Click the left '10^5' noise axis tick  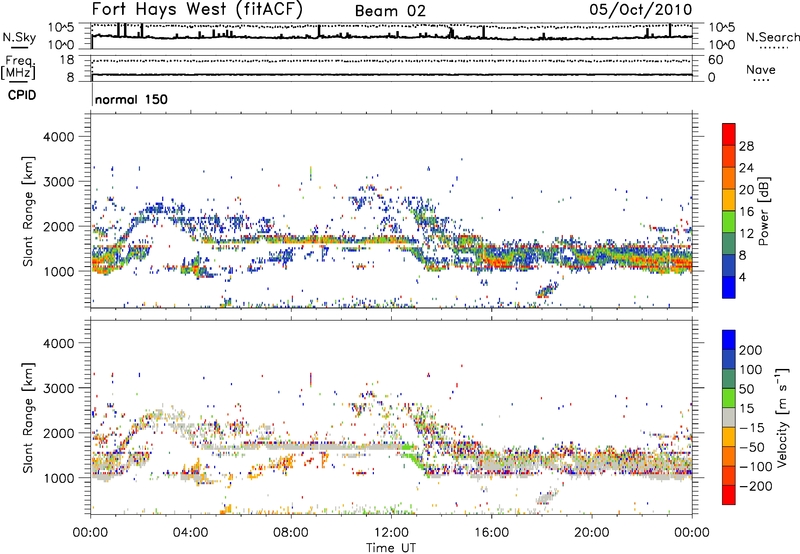(61, 28)
